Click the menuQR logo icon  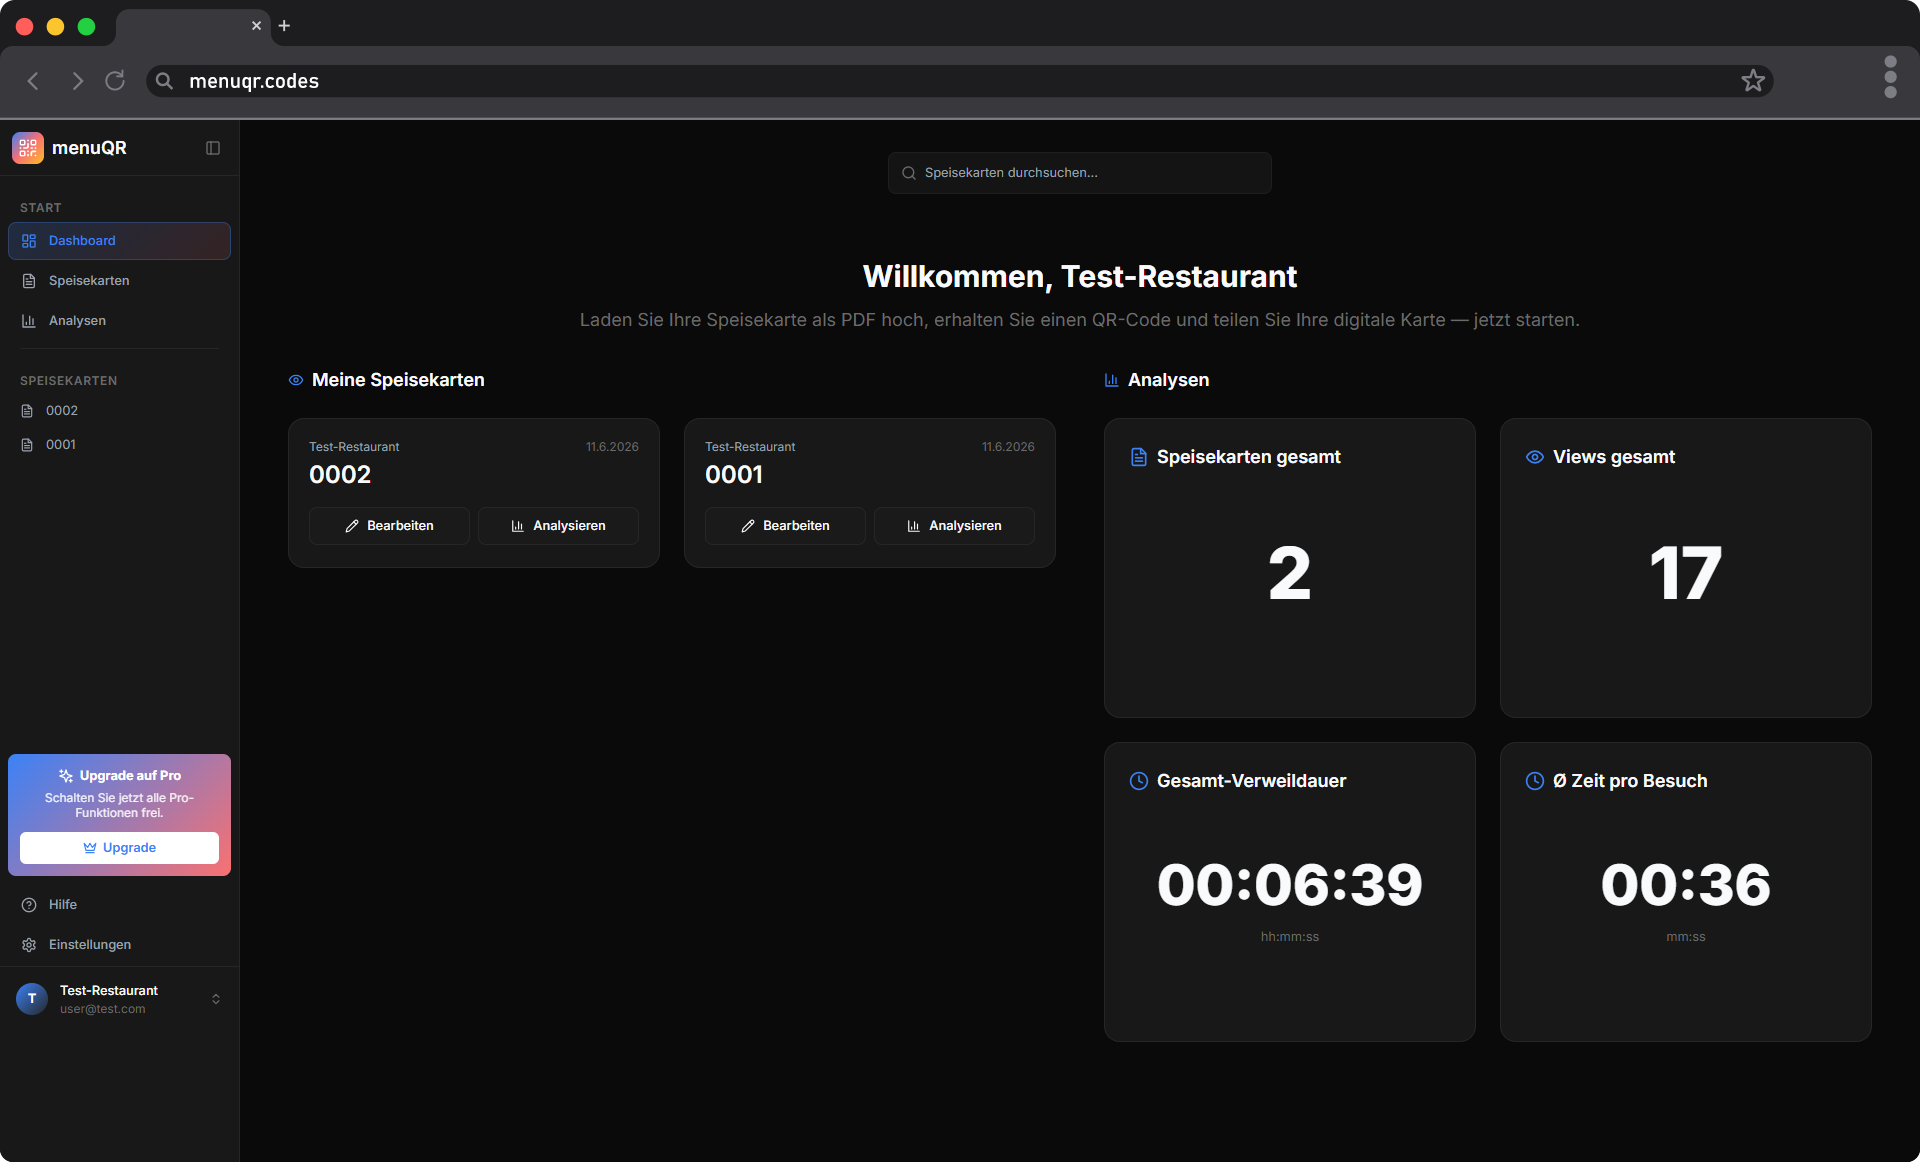click(x=28, y=148)
